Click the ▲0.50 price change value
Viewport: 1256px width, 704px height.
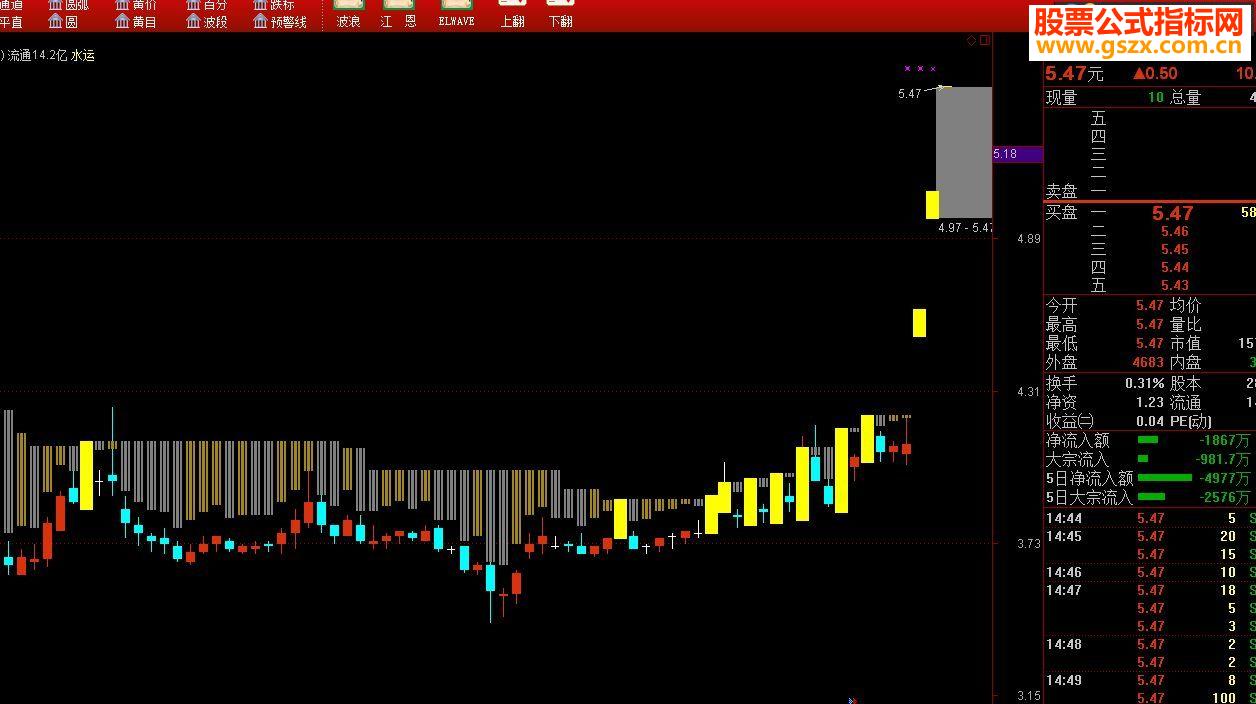(1154, 73)
